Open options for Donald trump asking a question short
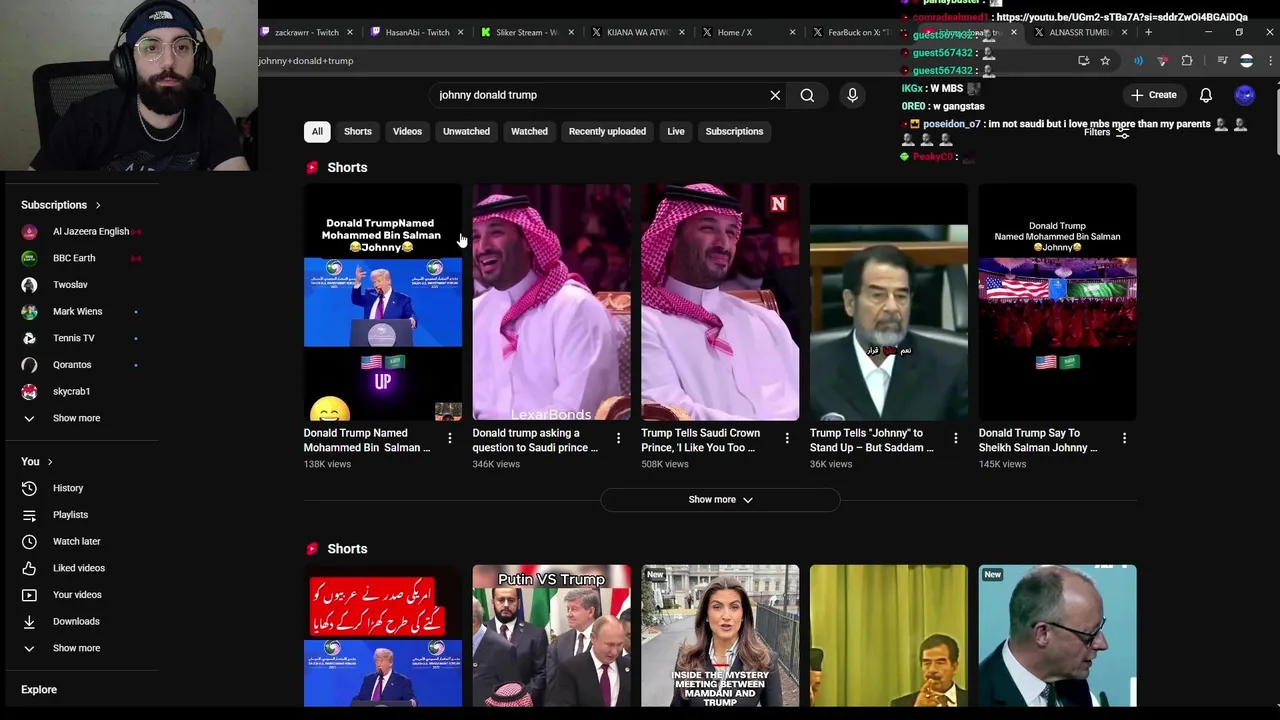This screenshot has height=720, width=1280. point(618,438)
